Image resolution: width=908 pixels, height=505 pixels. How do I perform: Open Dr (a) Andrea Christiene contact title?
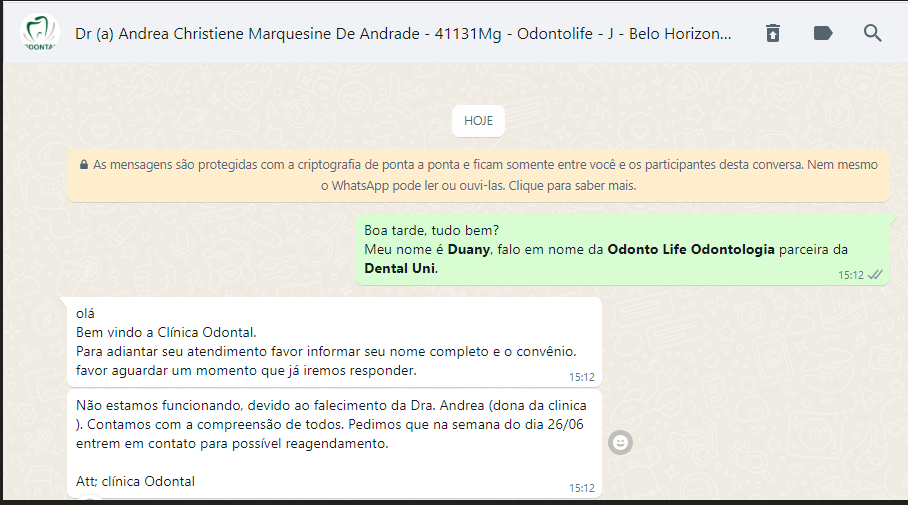(403, 34)
